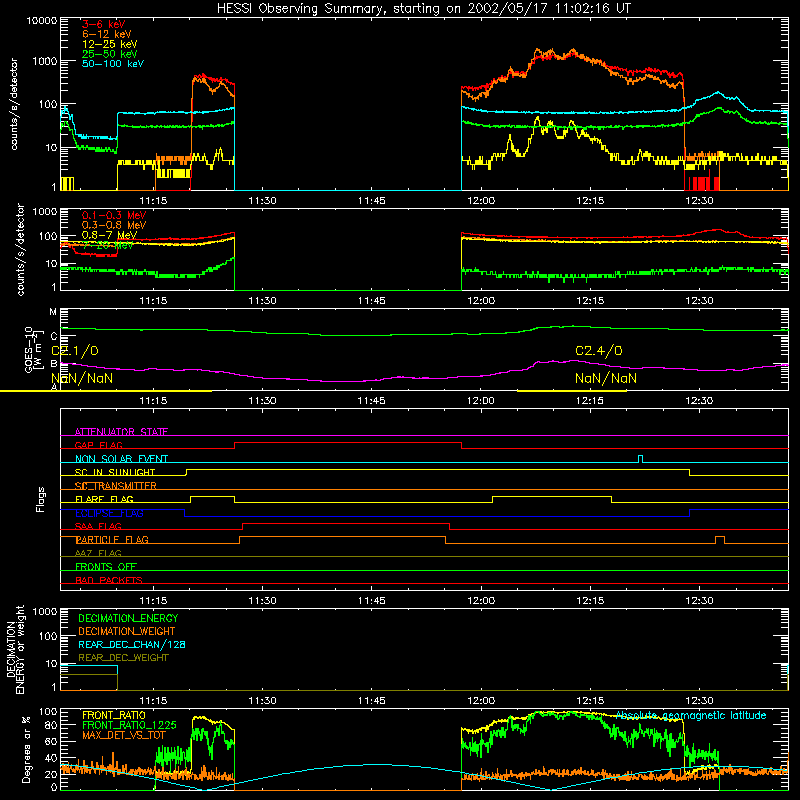Click the yellow flare bar under GOES near 12:10
Screen dimensions: 800x800
pyautogui.click(x=571, y=391)
